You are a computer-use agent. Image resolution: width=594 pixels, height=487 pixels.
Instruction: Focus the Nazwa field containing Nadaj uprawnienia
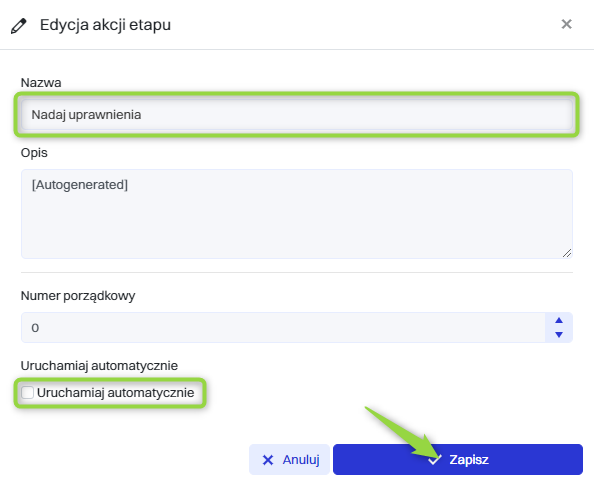(x=297, y=114)
